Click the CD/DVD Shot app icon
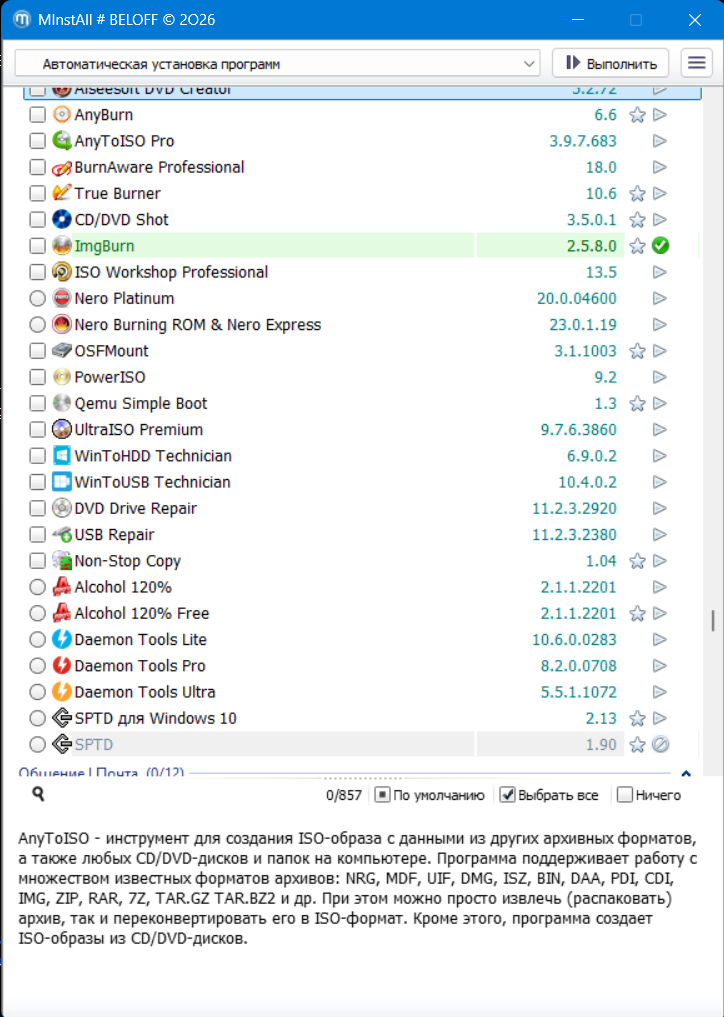The image size is (724, 1017). (61, 219)
